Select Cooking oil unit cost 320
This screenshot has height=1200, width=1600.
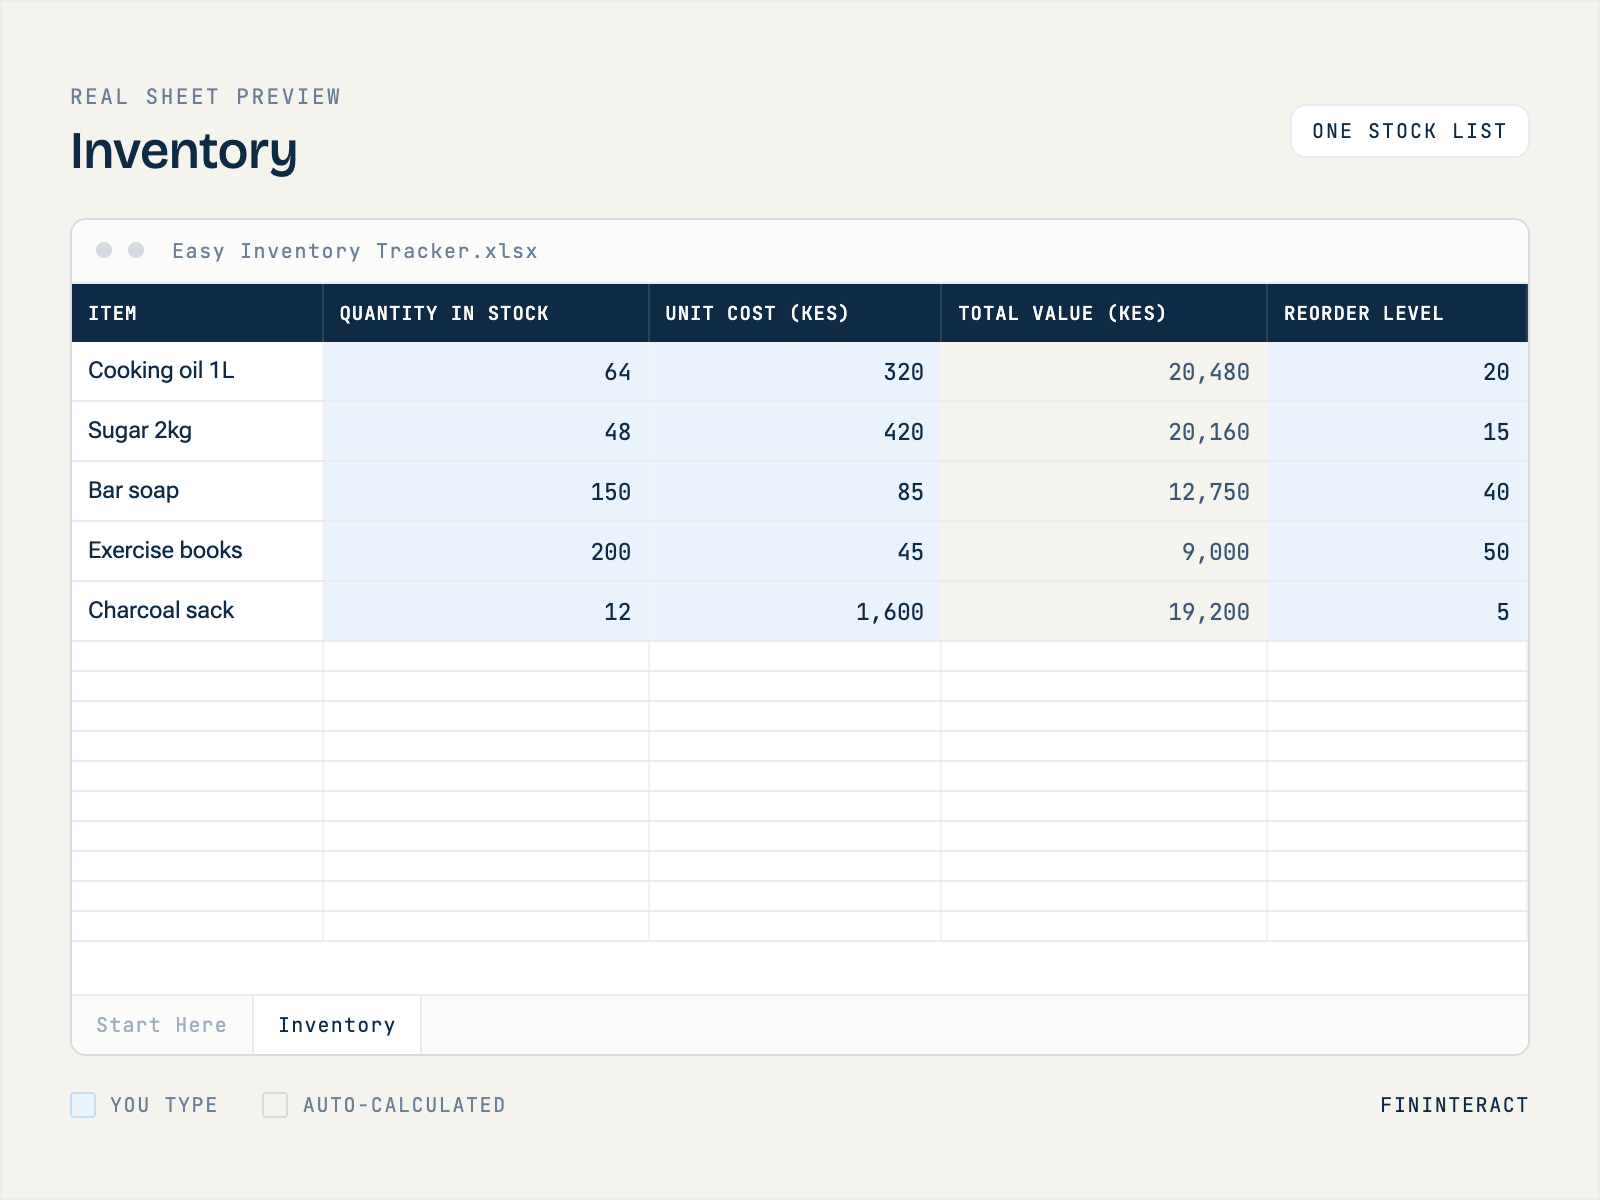(795, 371)
